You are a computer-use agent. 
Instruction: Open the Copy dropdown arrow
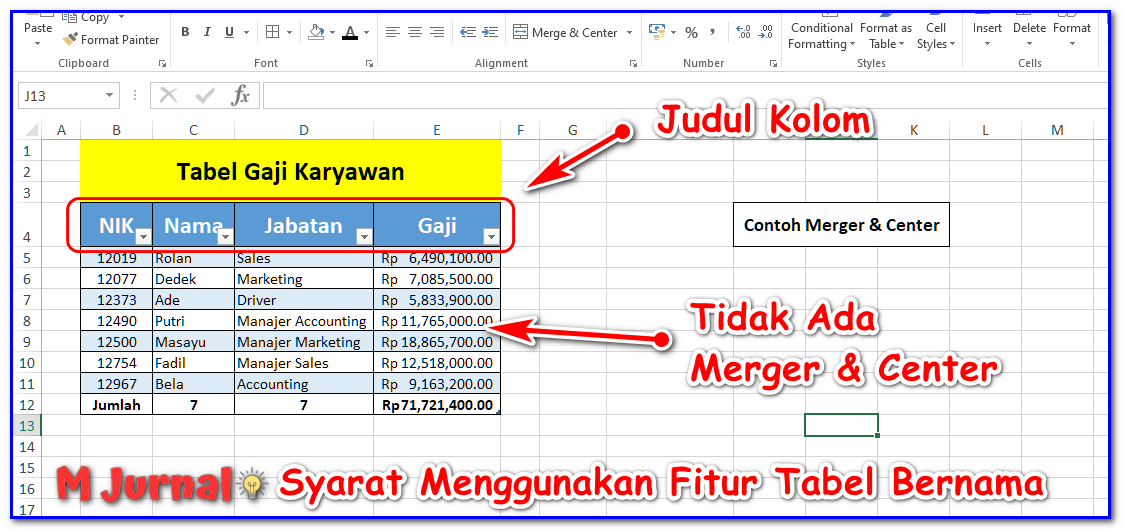pos(120,16)
